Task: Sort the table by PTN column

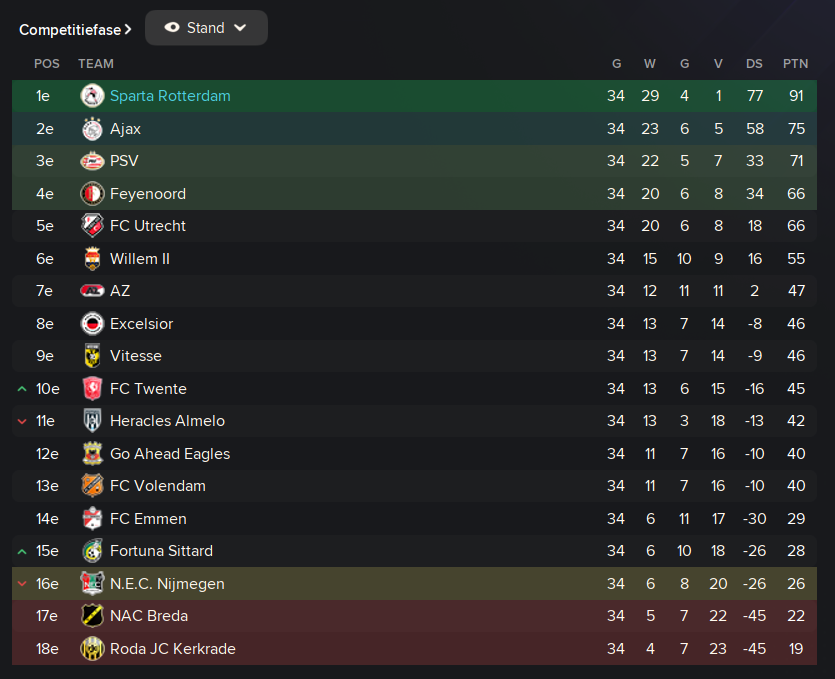Action: [x=795, y=64]
